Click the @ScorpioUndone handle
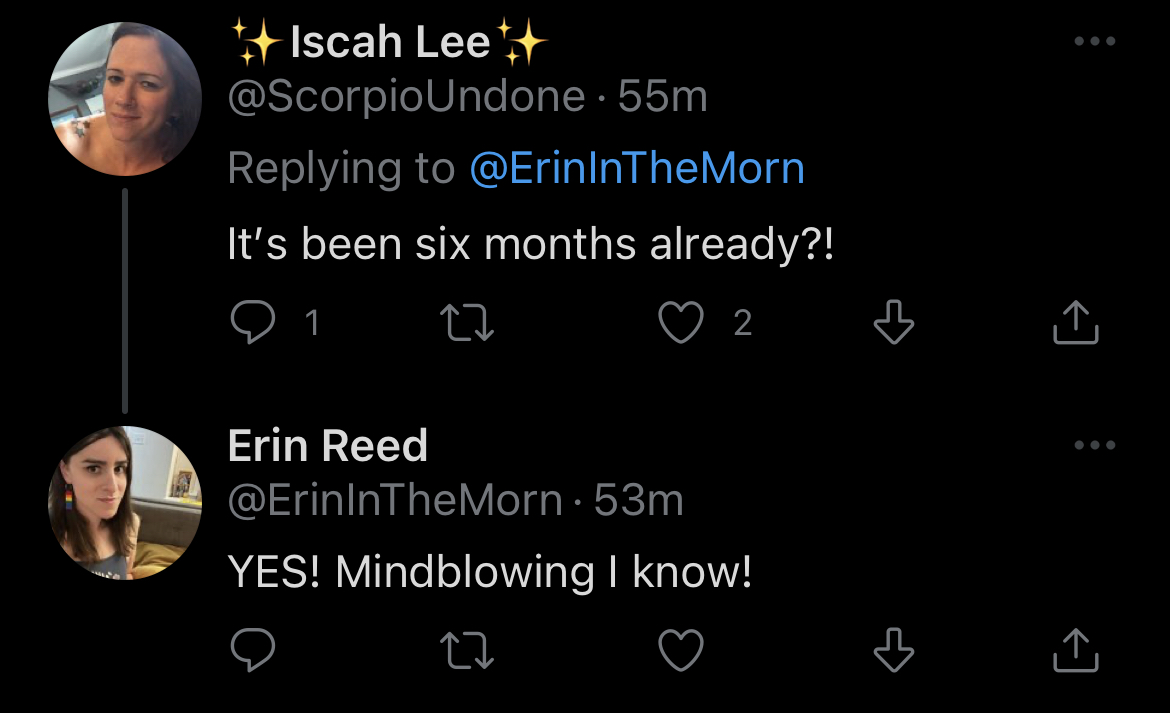This screenshot has width=1170, height=713. click(x=407, y=97)
